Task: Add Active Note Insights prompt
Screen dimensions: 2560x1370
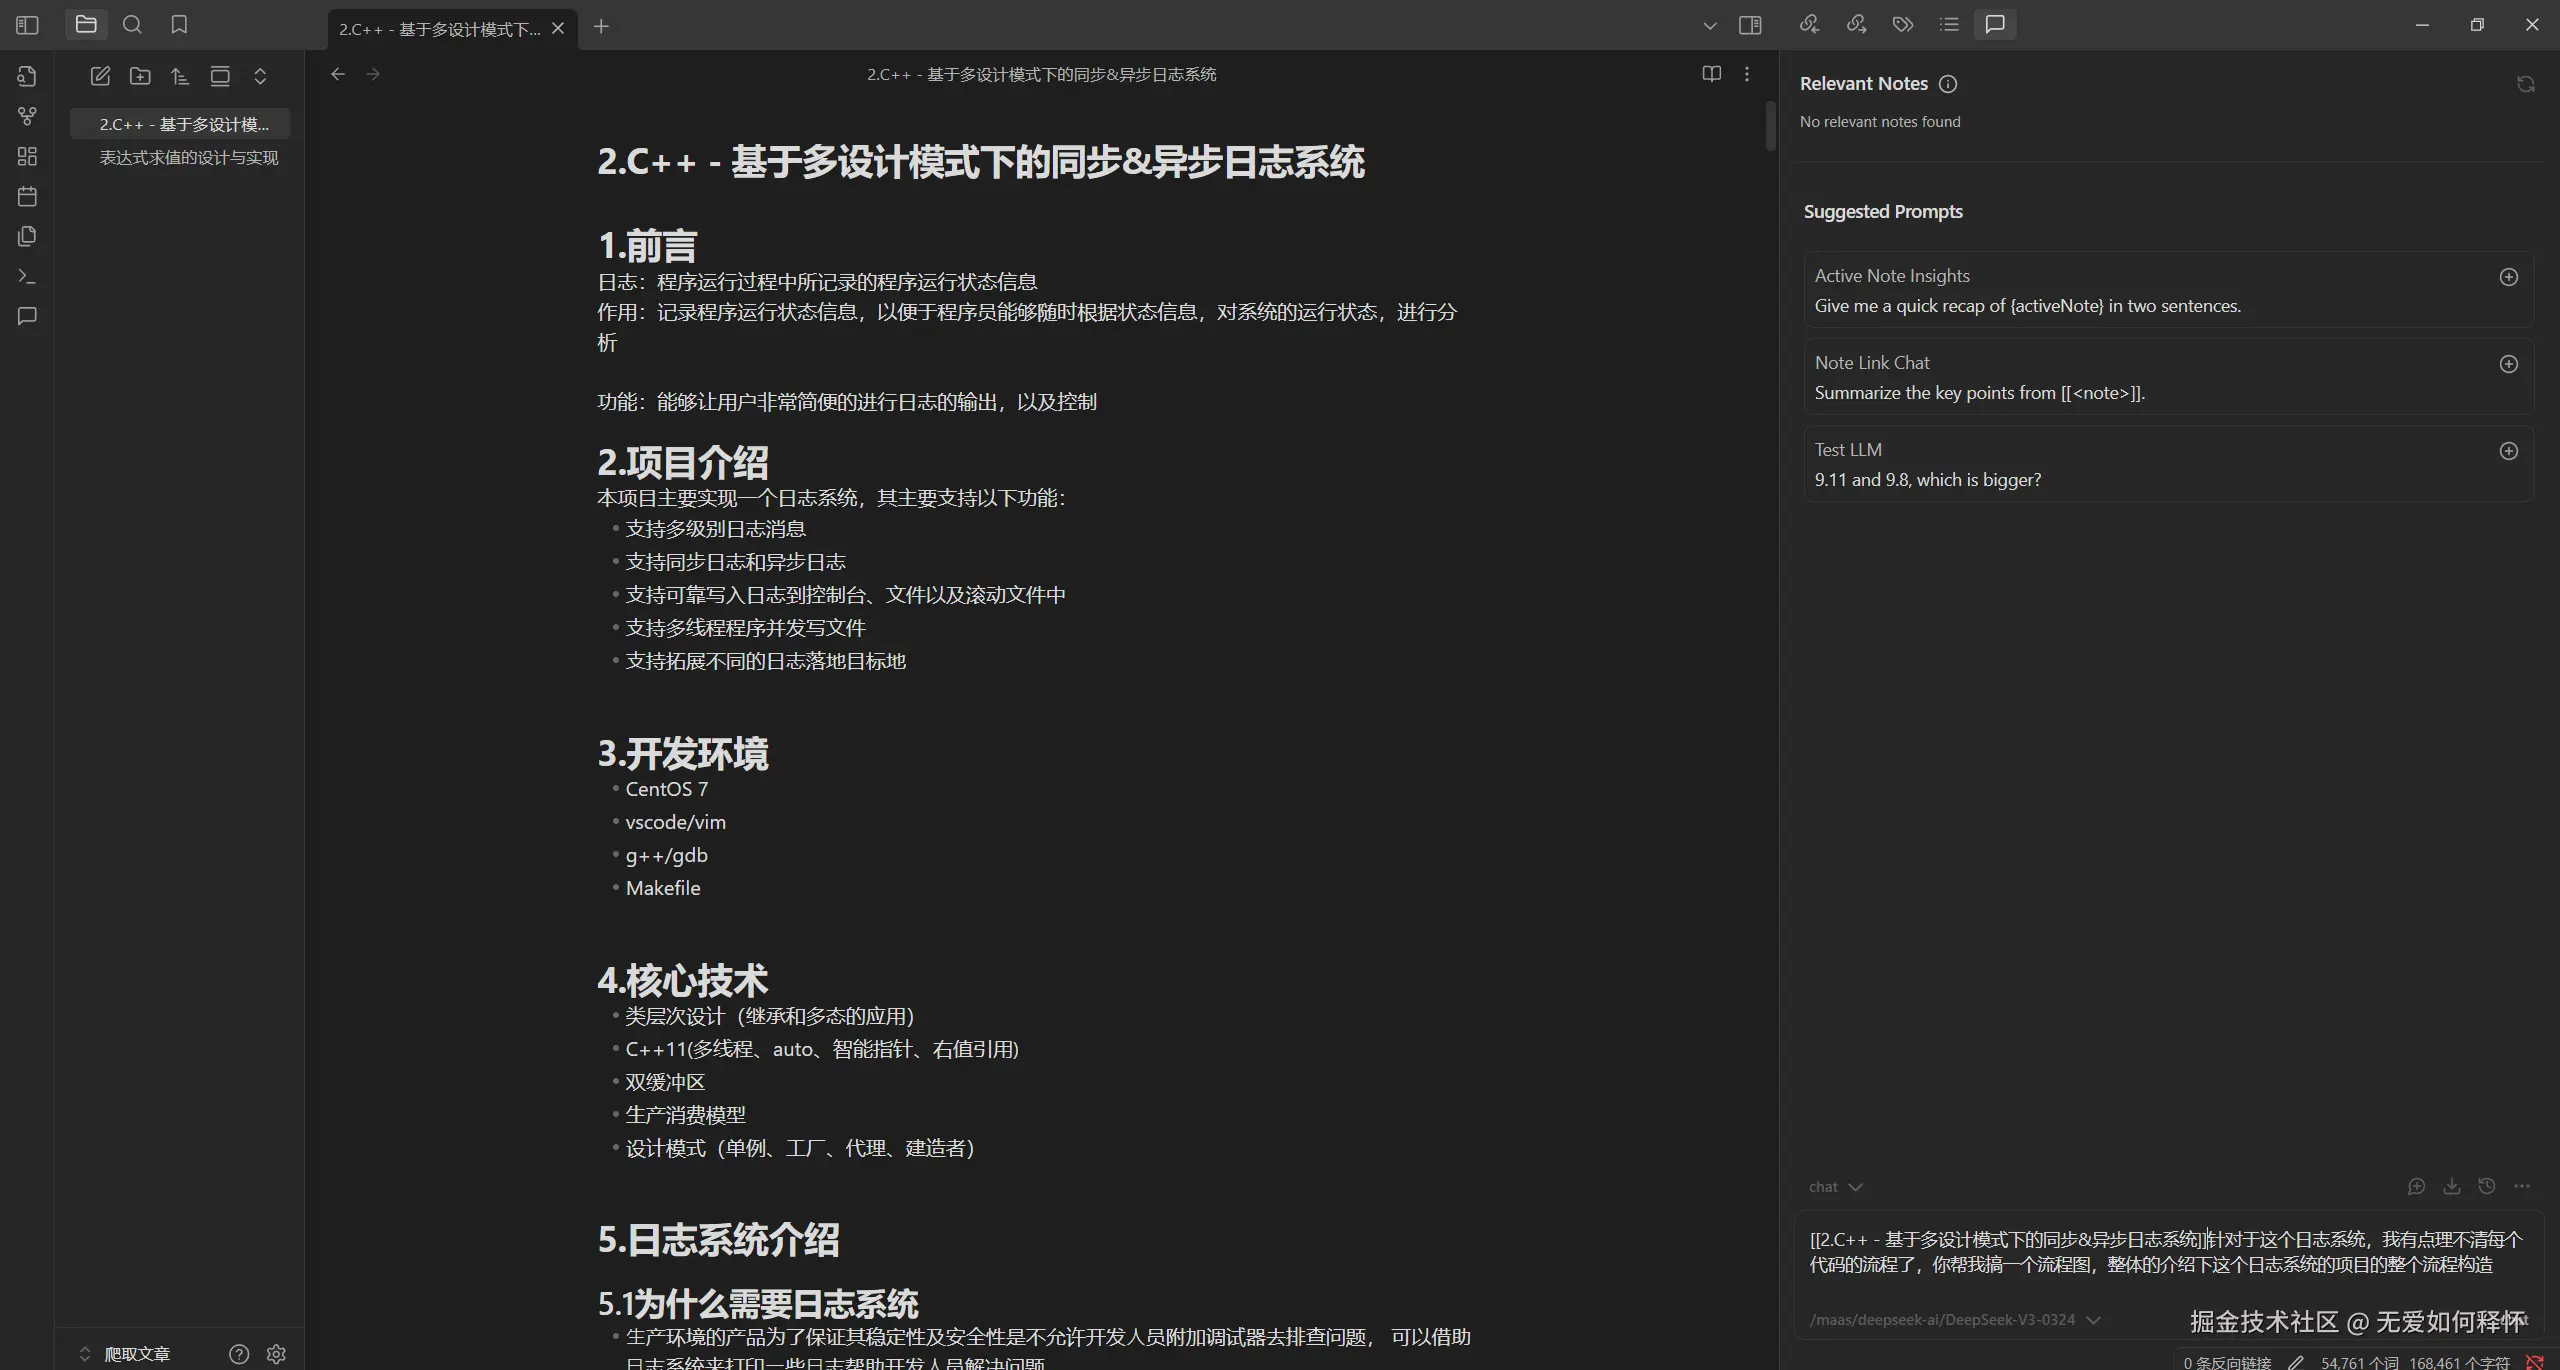Action: pyautogui.click(x=2508, y=277)
